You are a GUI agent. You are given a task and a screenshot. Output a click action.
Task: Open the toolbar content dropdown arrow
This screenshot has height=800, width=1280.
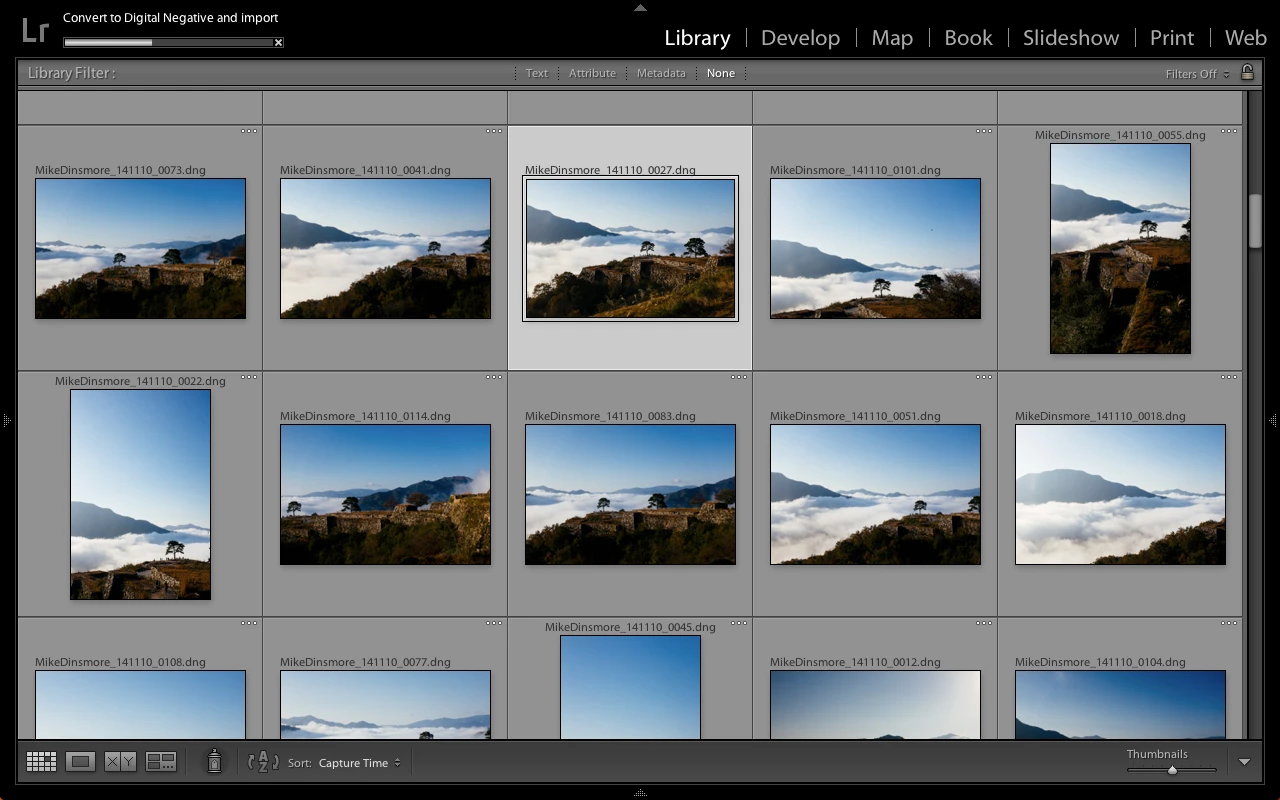(x=1244, y=762)
